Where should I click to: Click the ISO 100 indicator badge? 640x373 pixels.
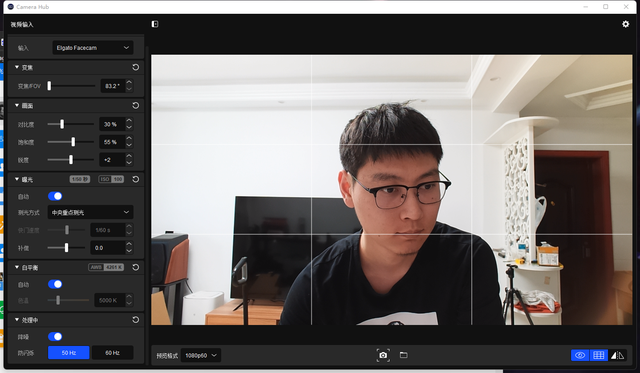click(111, 179)
